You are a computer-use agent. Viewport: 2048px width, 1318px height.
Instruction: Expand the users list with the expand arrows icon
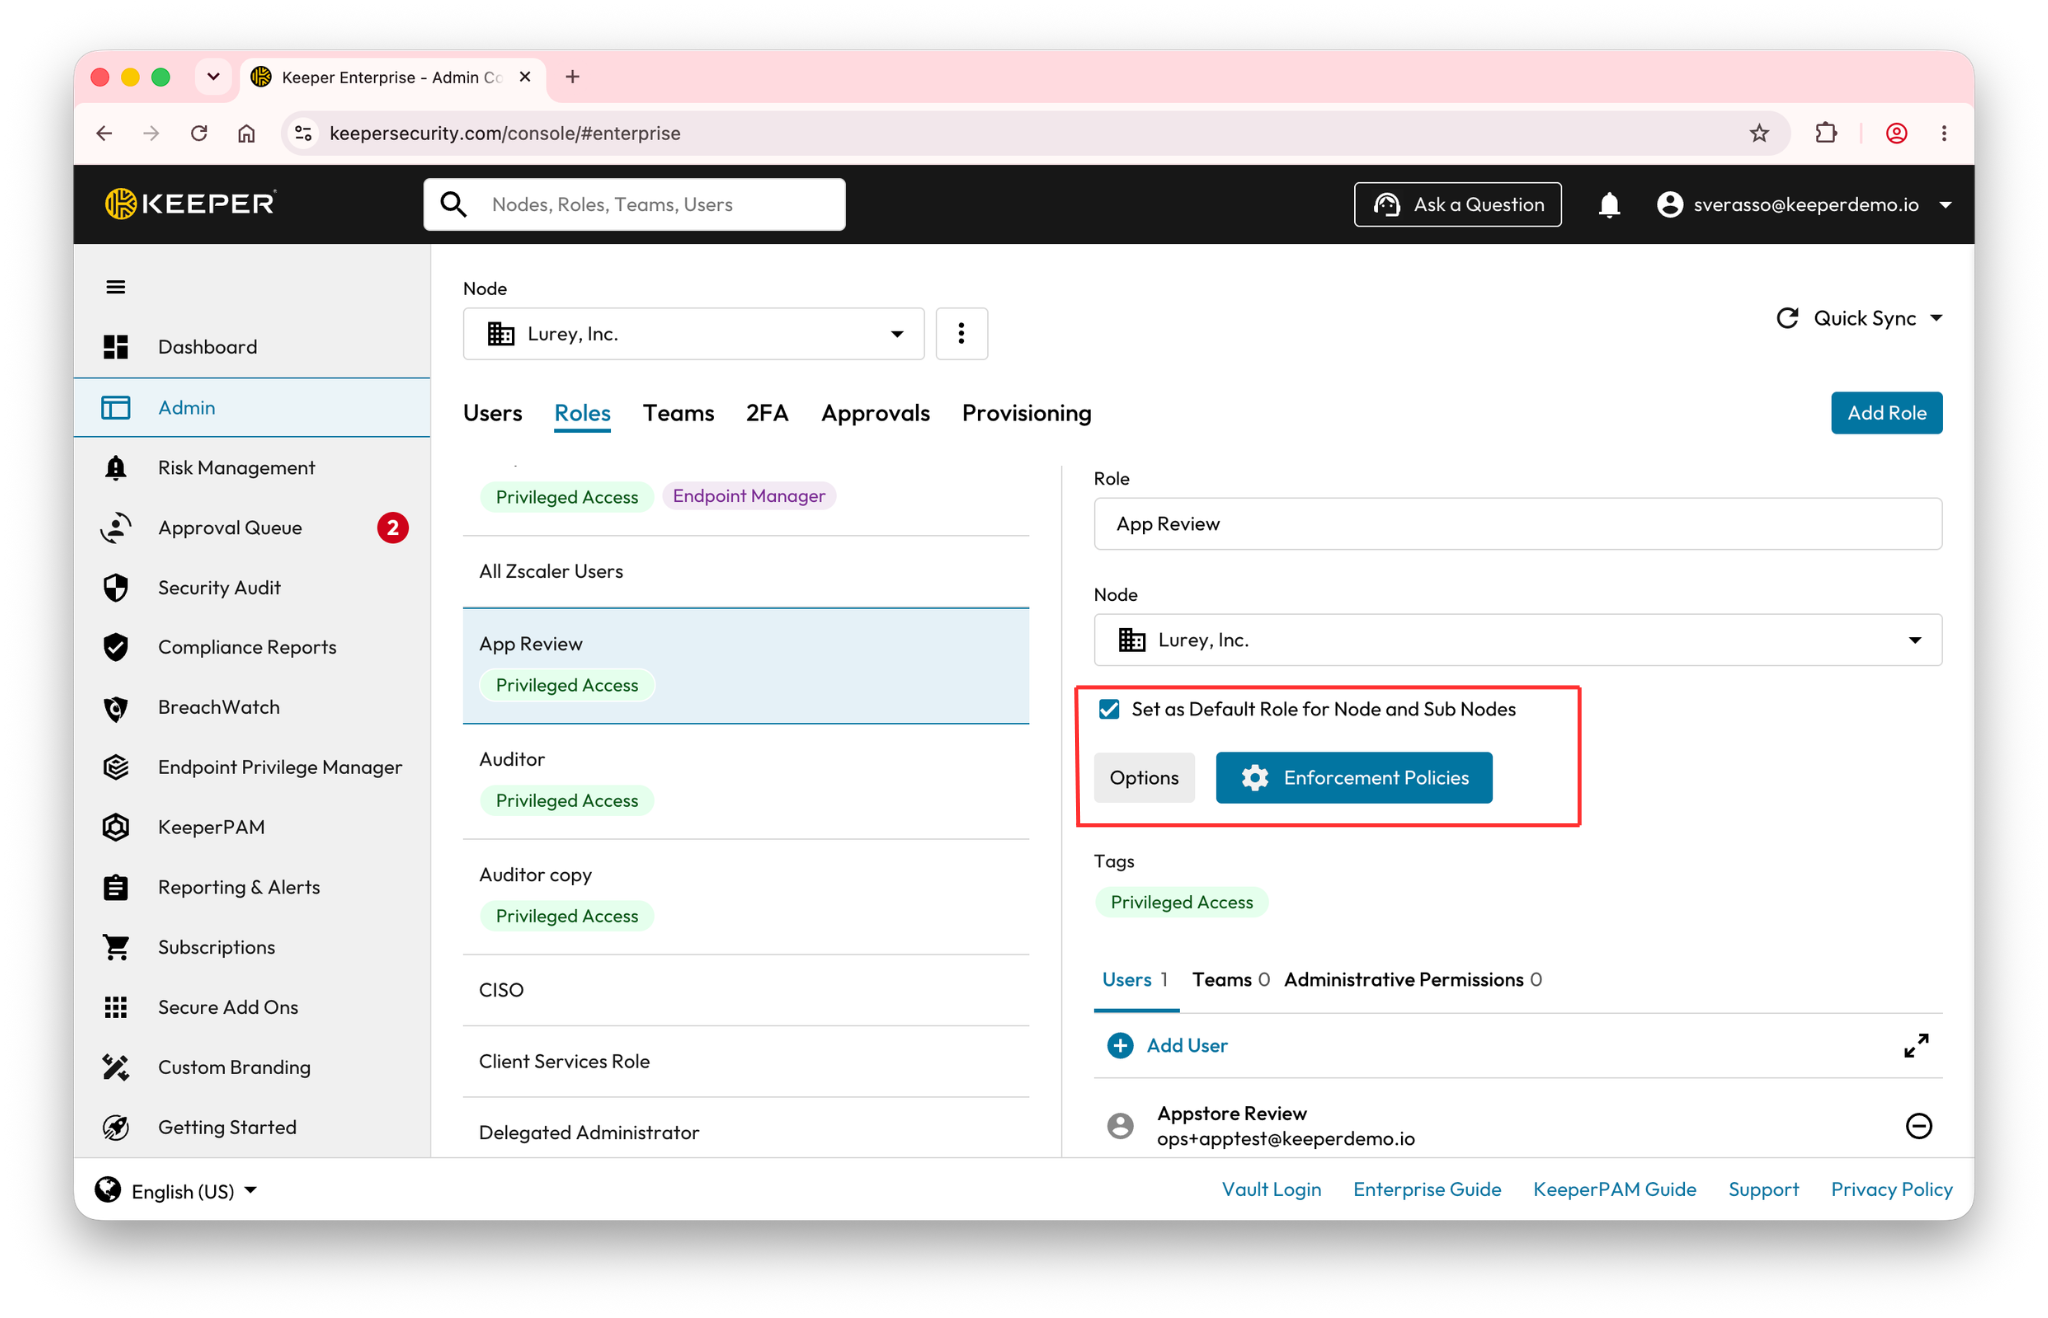[x=1916, y=1046]
